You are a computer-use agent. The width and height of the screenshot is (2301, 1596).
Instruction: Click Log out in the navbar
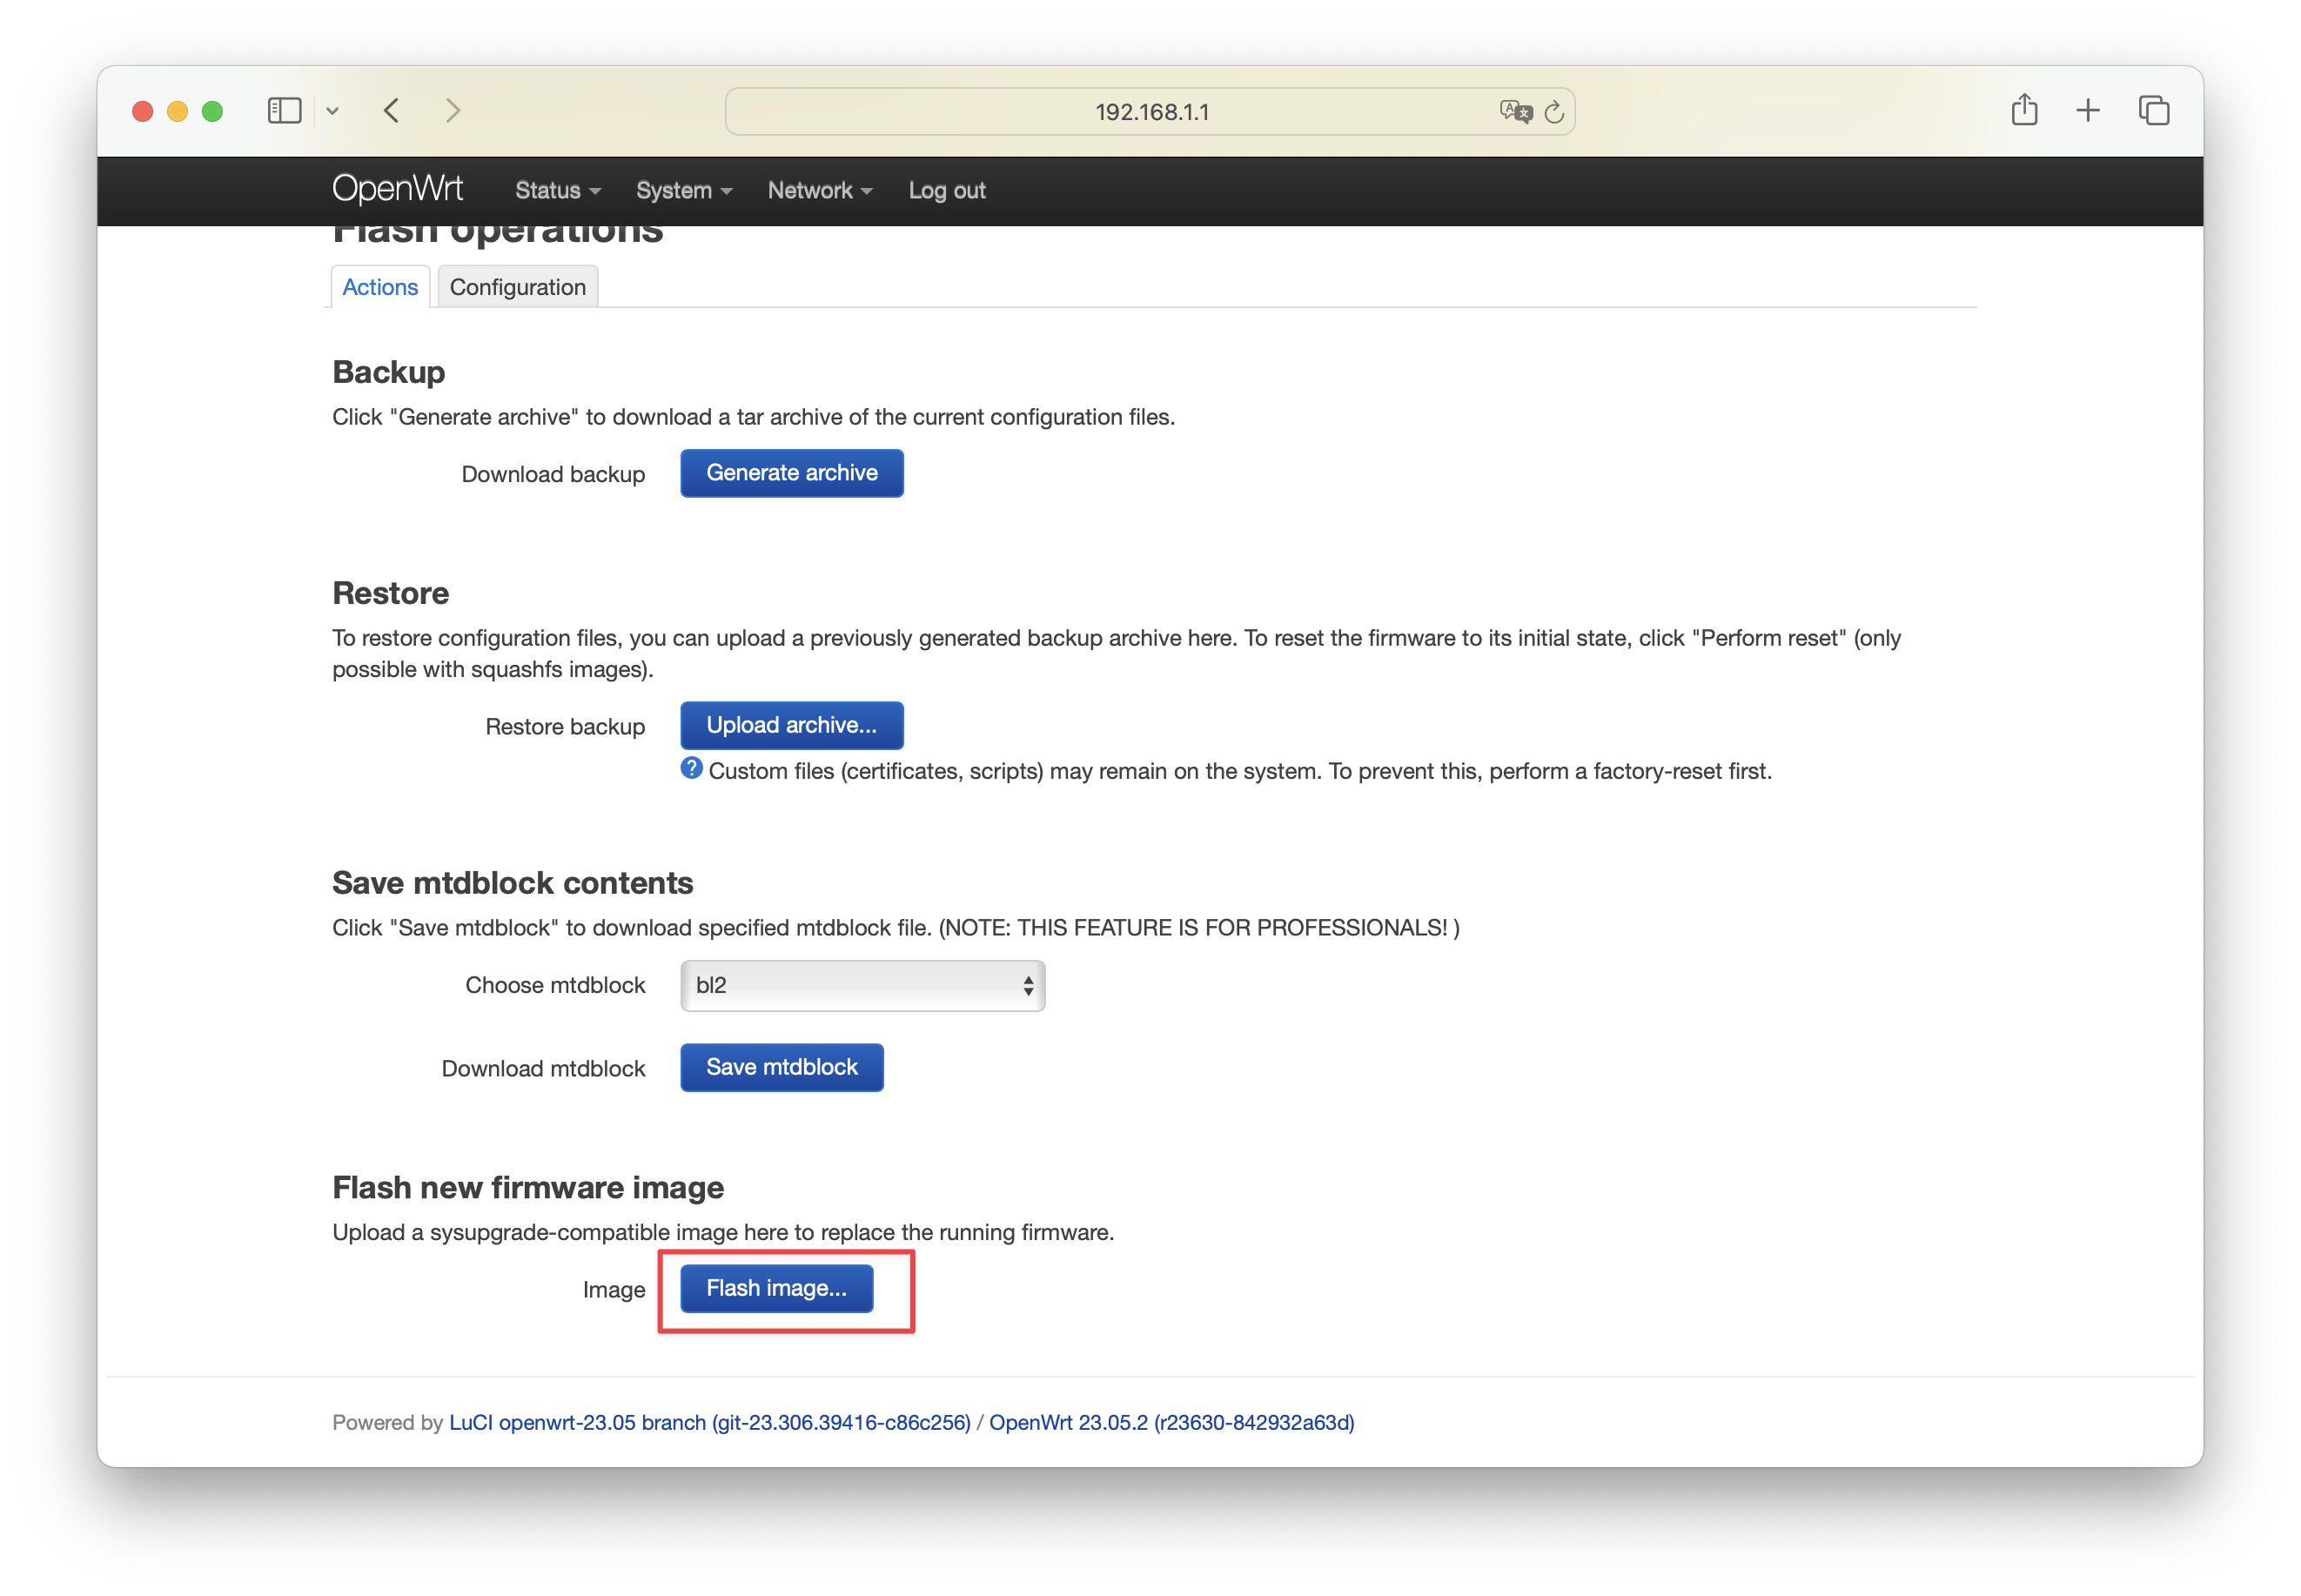click(946, 191)
